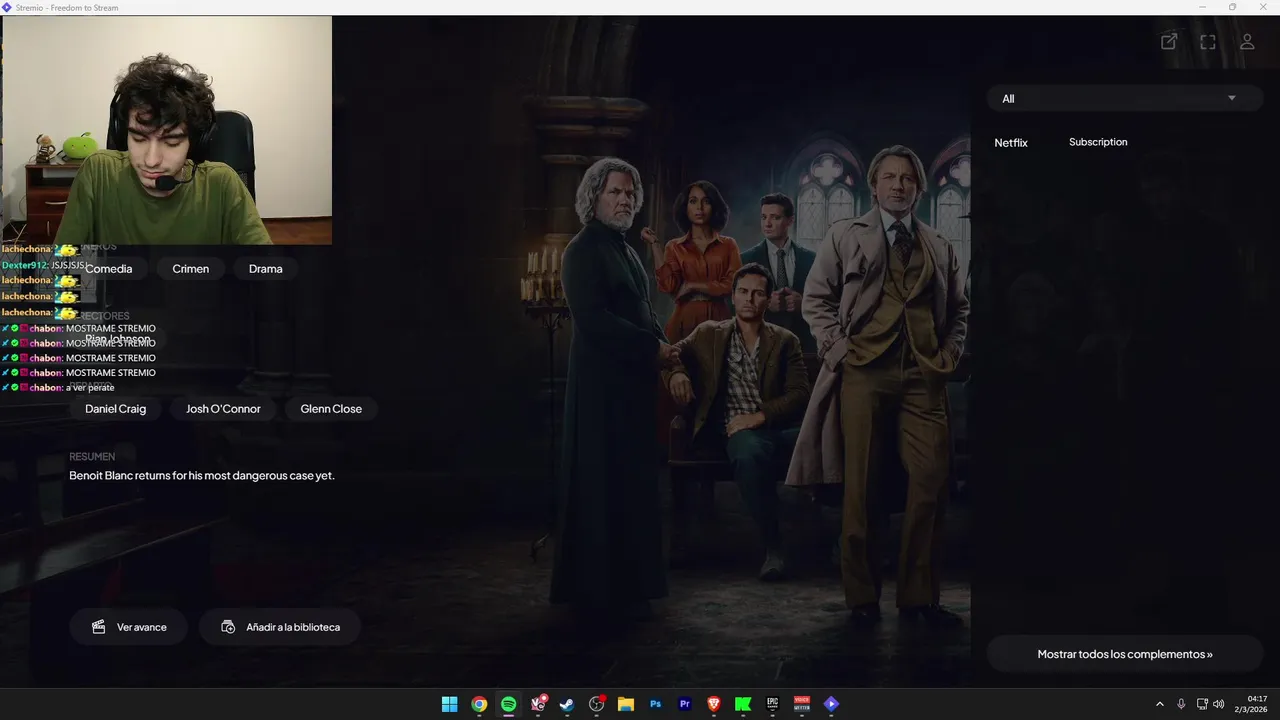Open File Explorer from taskbar
Viewport: 1280px width, 720px height.
point(626,704)
